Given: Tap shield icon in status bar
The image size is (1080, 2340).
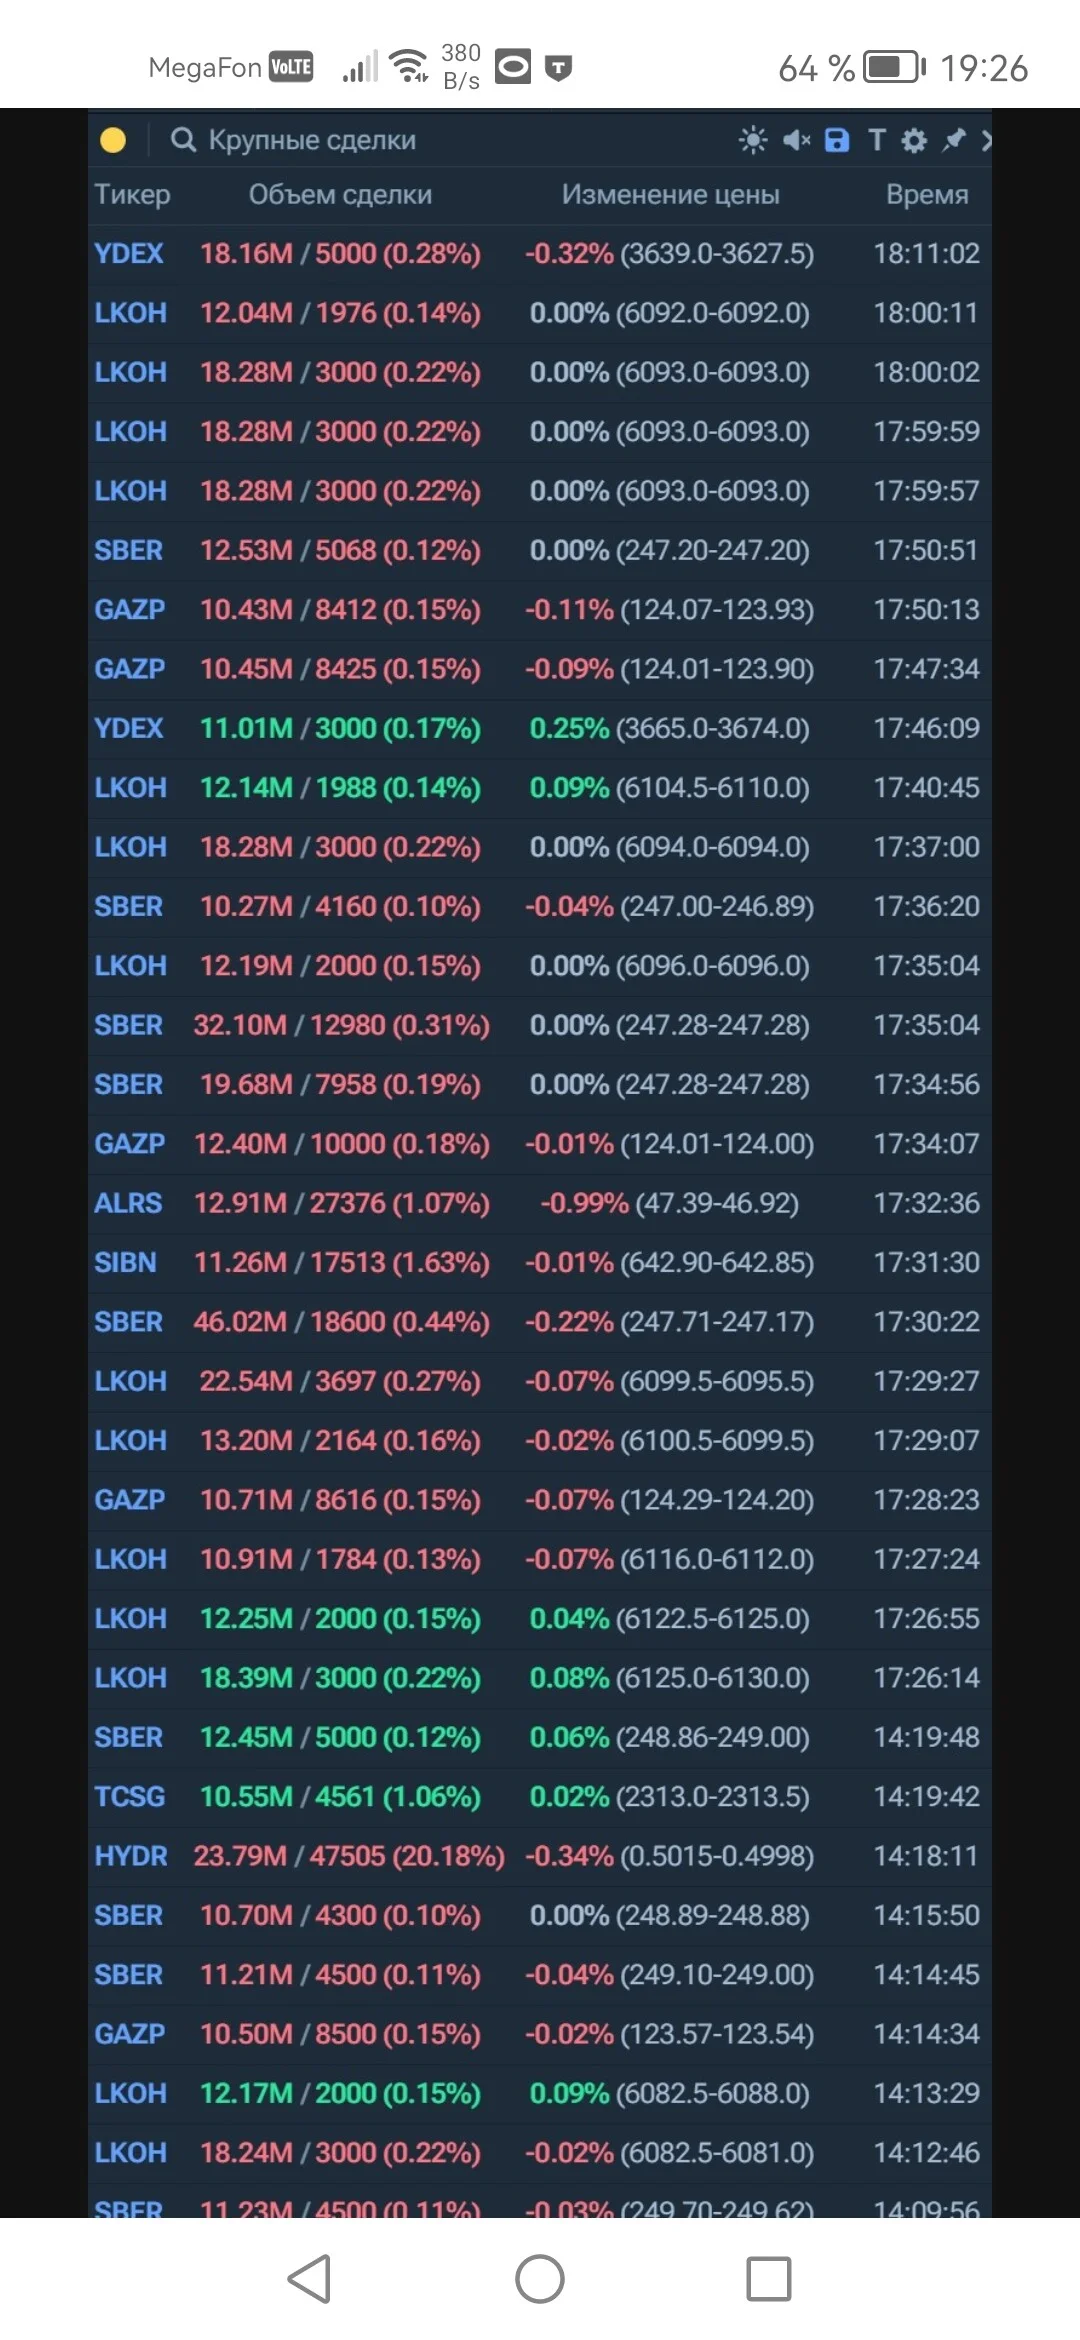Looking at the screenshot, I should click(558, 68).
